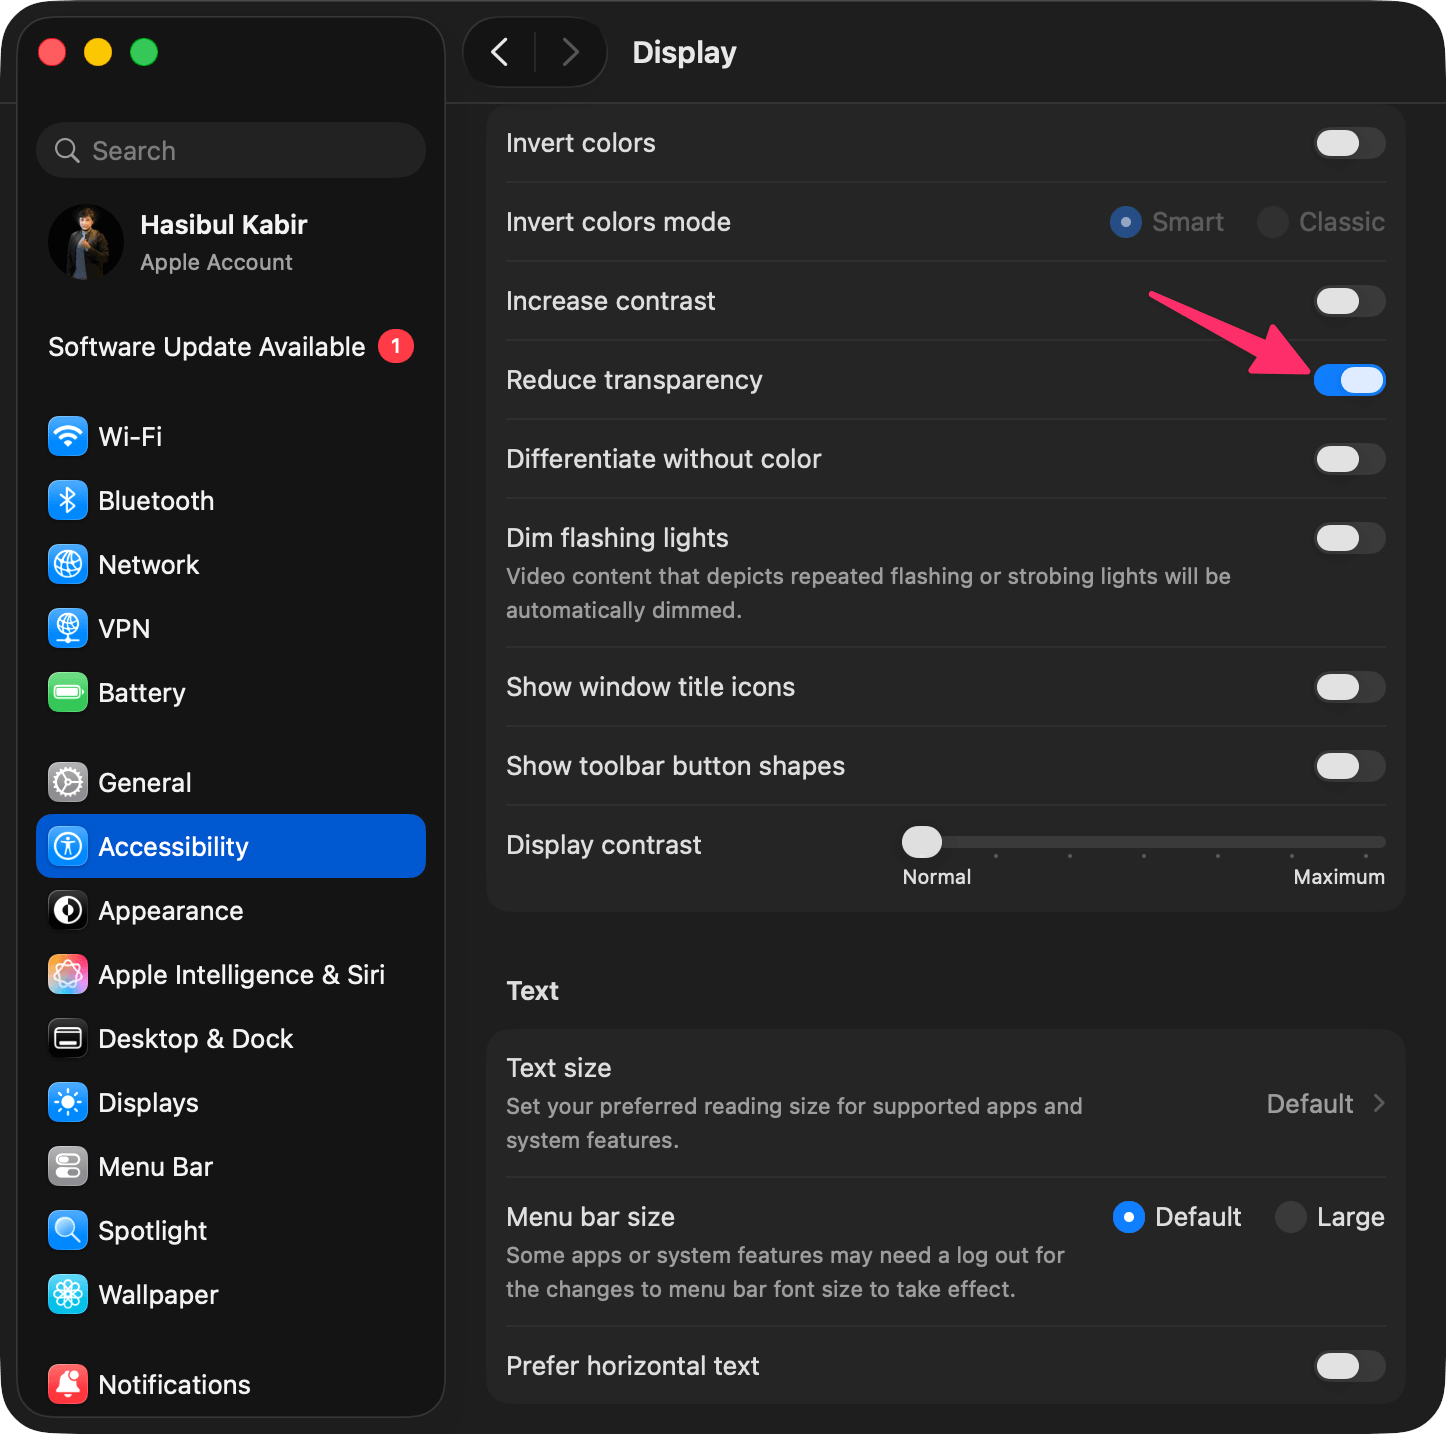Click the Accessibility icon in sidebar

tap(68, 846)
